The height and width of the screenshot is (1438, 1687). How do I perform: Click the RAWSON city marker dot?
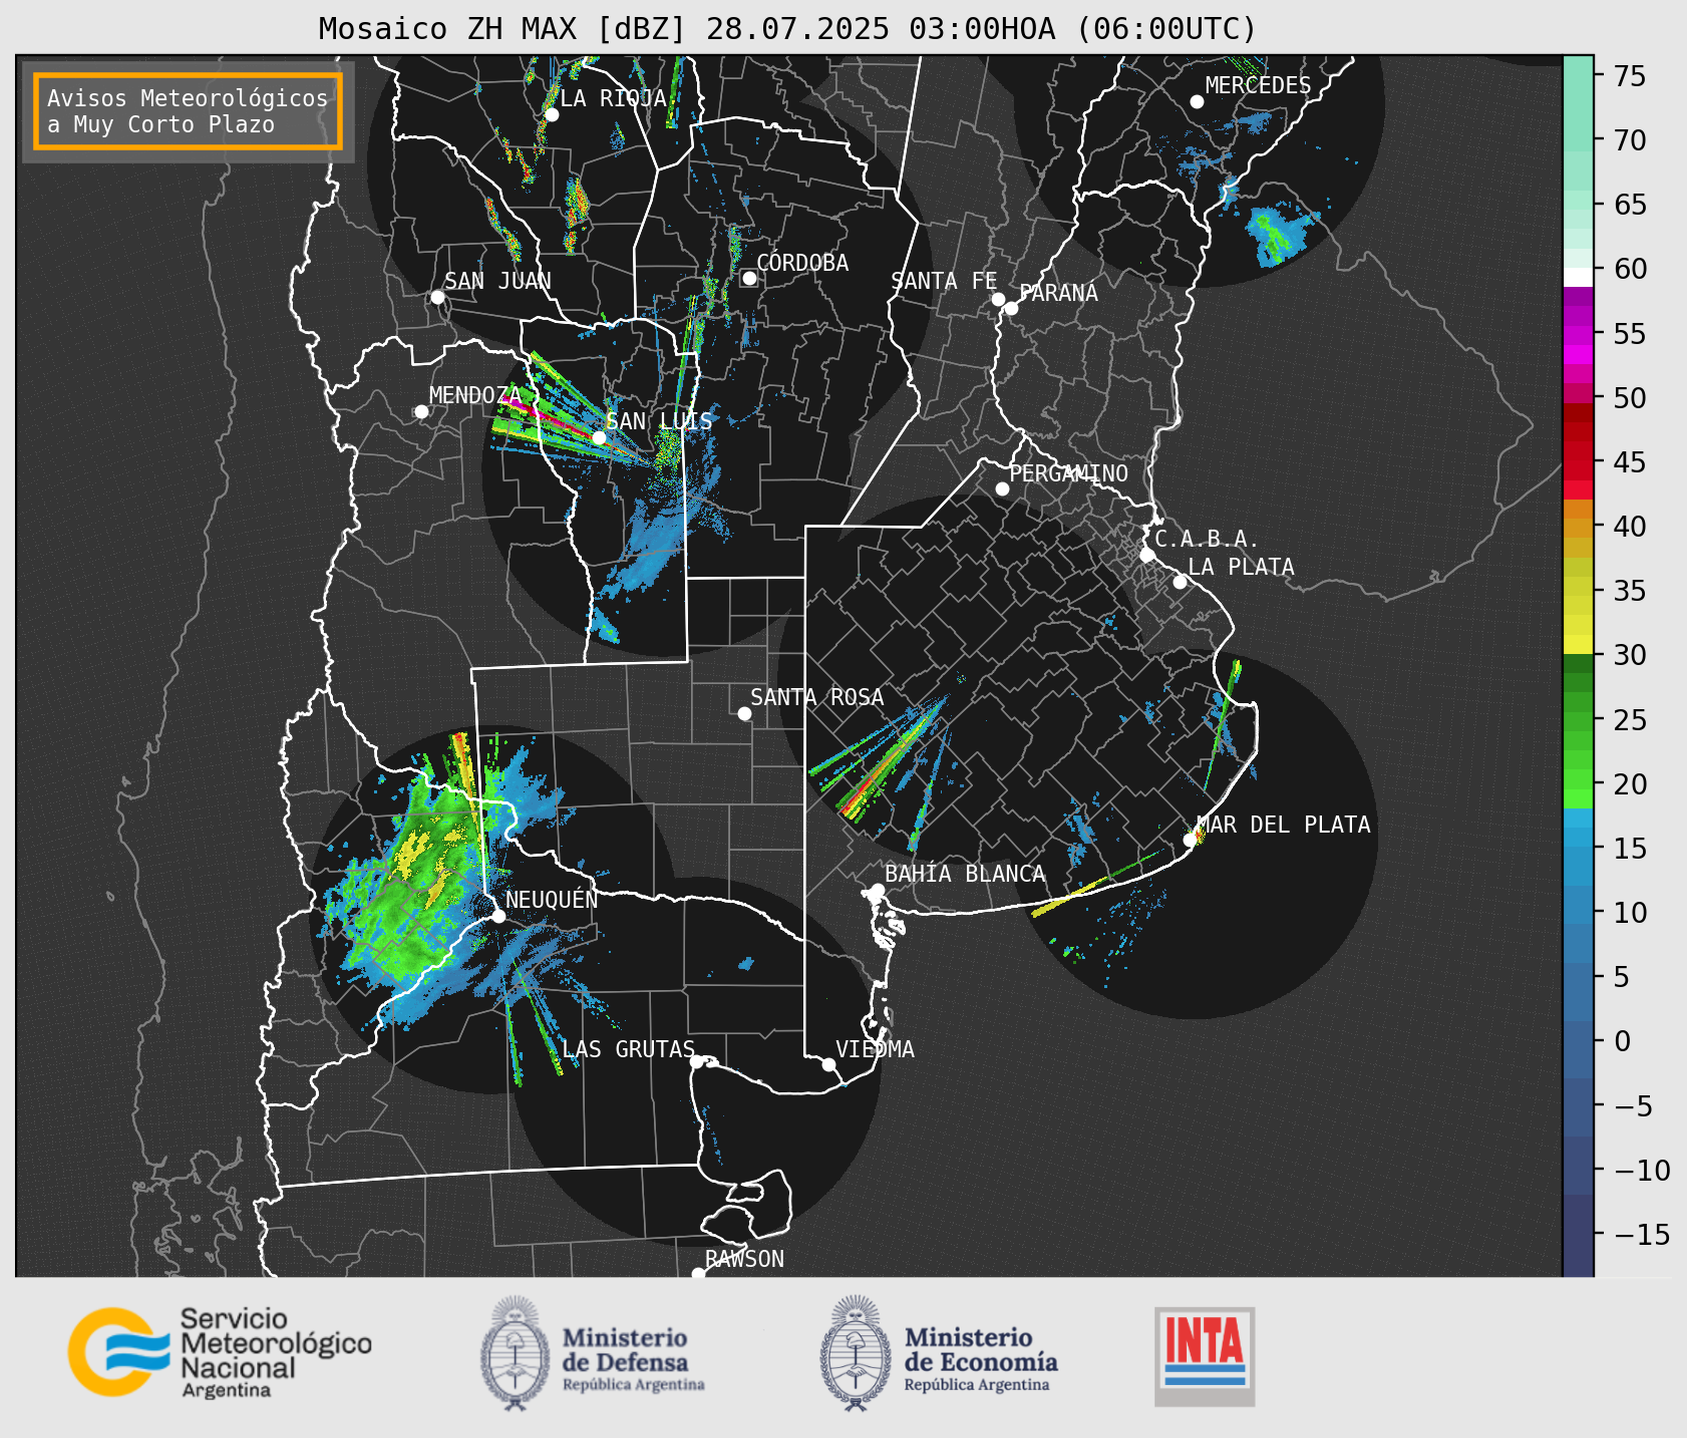coord(698,1274)
